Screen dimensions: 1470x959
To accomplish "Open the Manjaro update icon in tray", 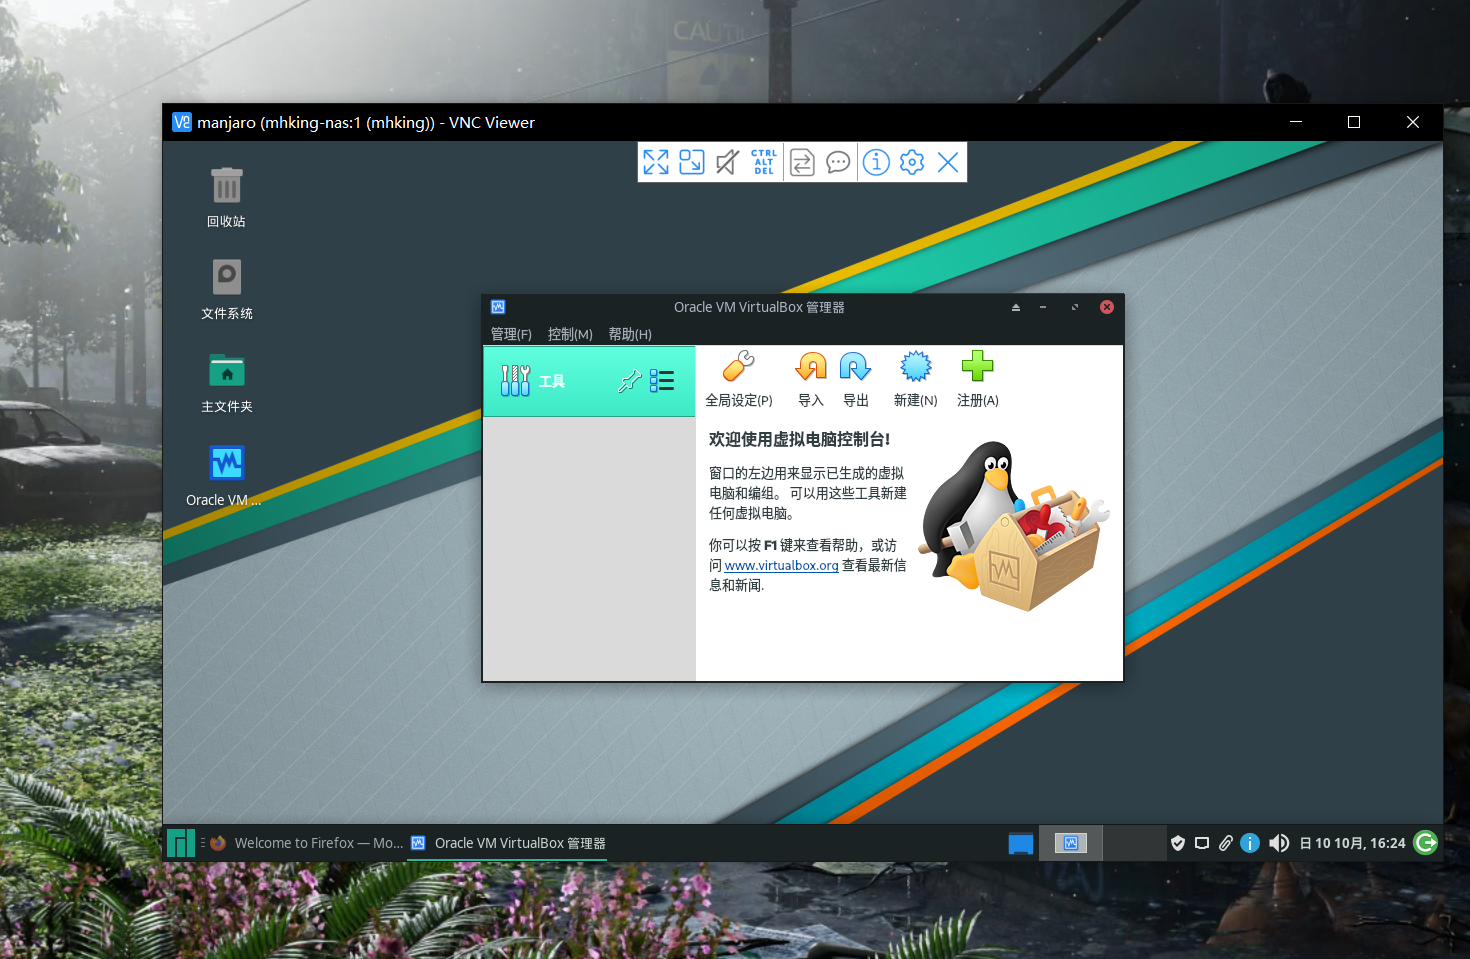I will [1425, 842].
